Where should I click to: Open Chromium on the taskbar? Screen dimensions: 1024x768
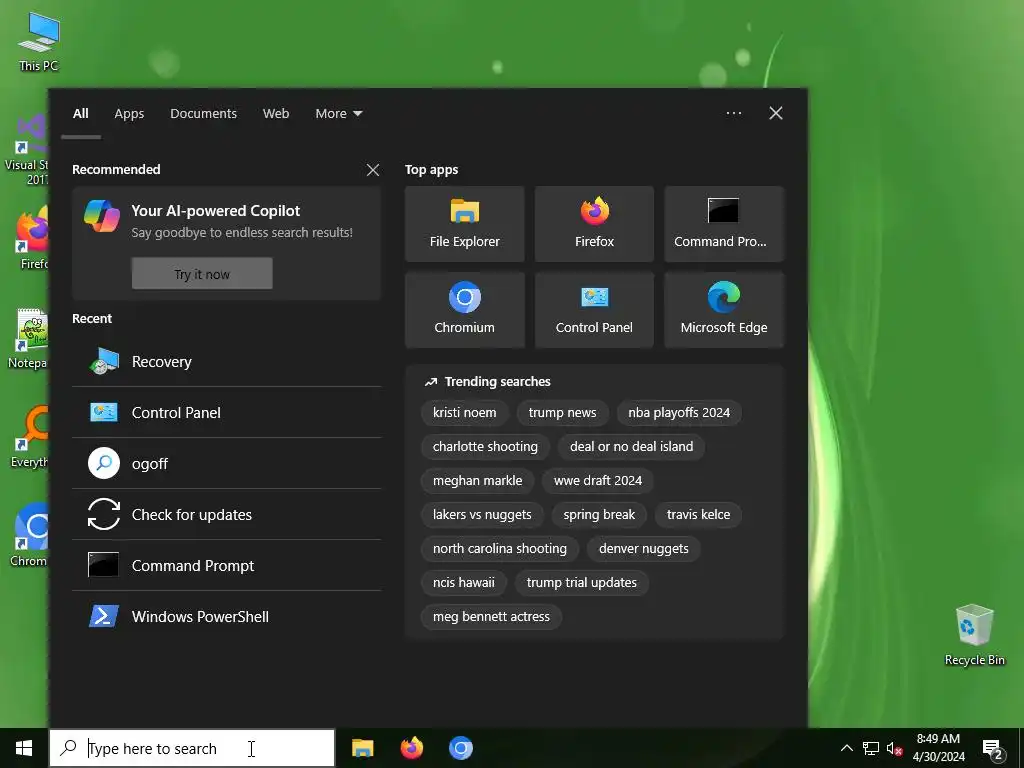pos(460,748)
